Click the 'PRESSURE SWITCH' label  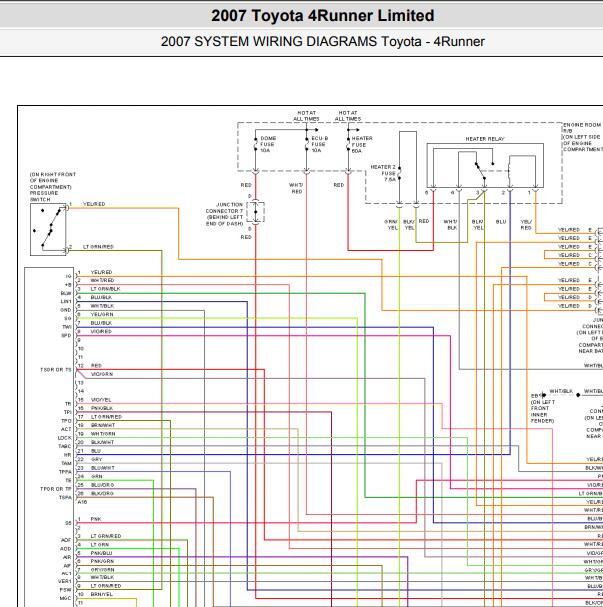click(44, 196)
